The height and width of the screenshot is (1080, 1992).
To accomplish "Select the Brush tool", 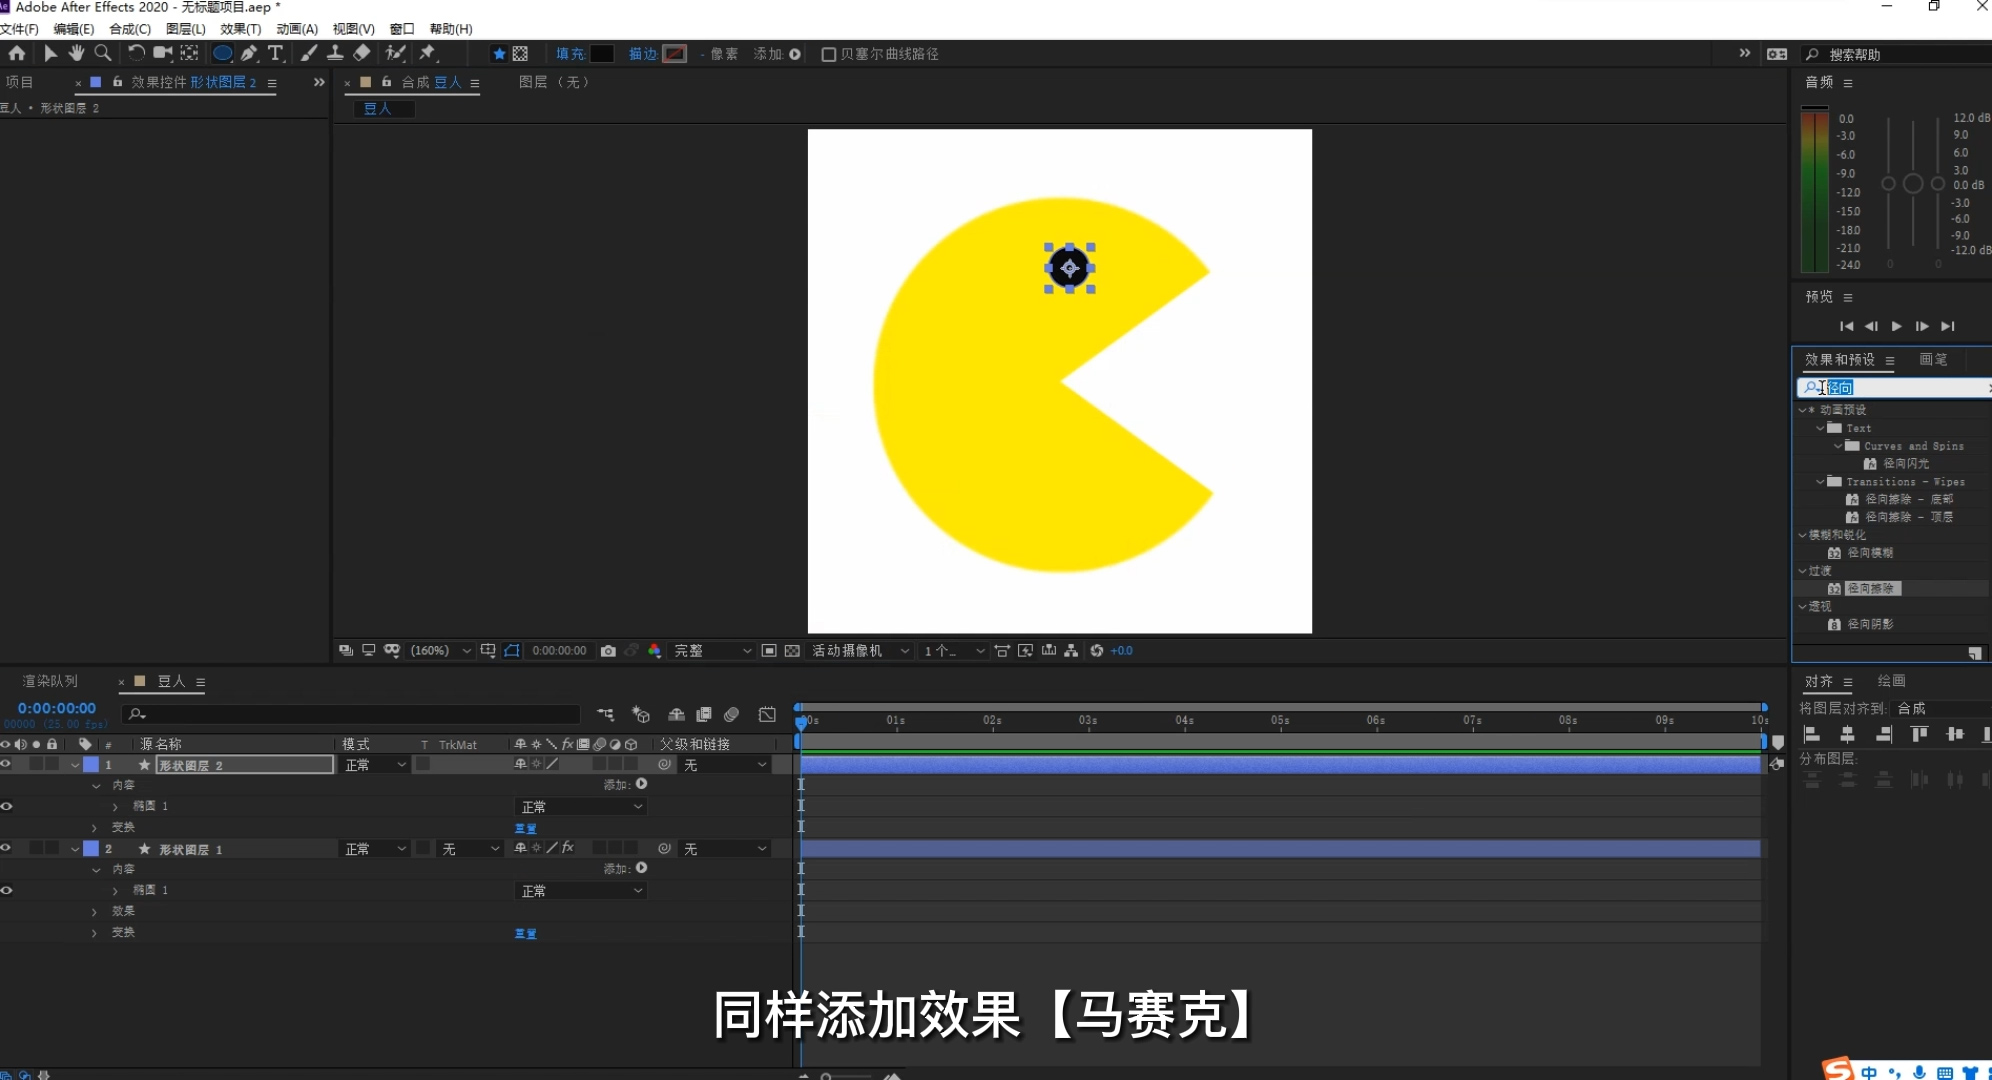I will point(309,53).
